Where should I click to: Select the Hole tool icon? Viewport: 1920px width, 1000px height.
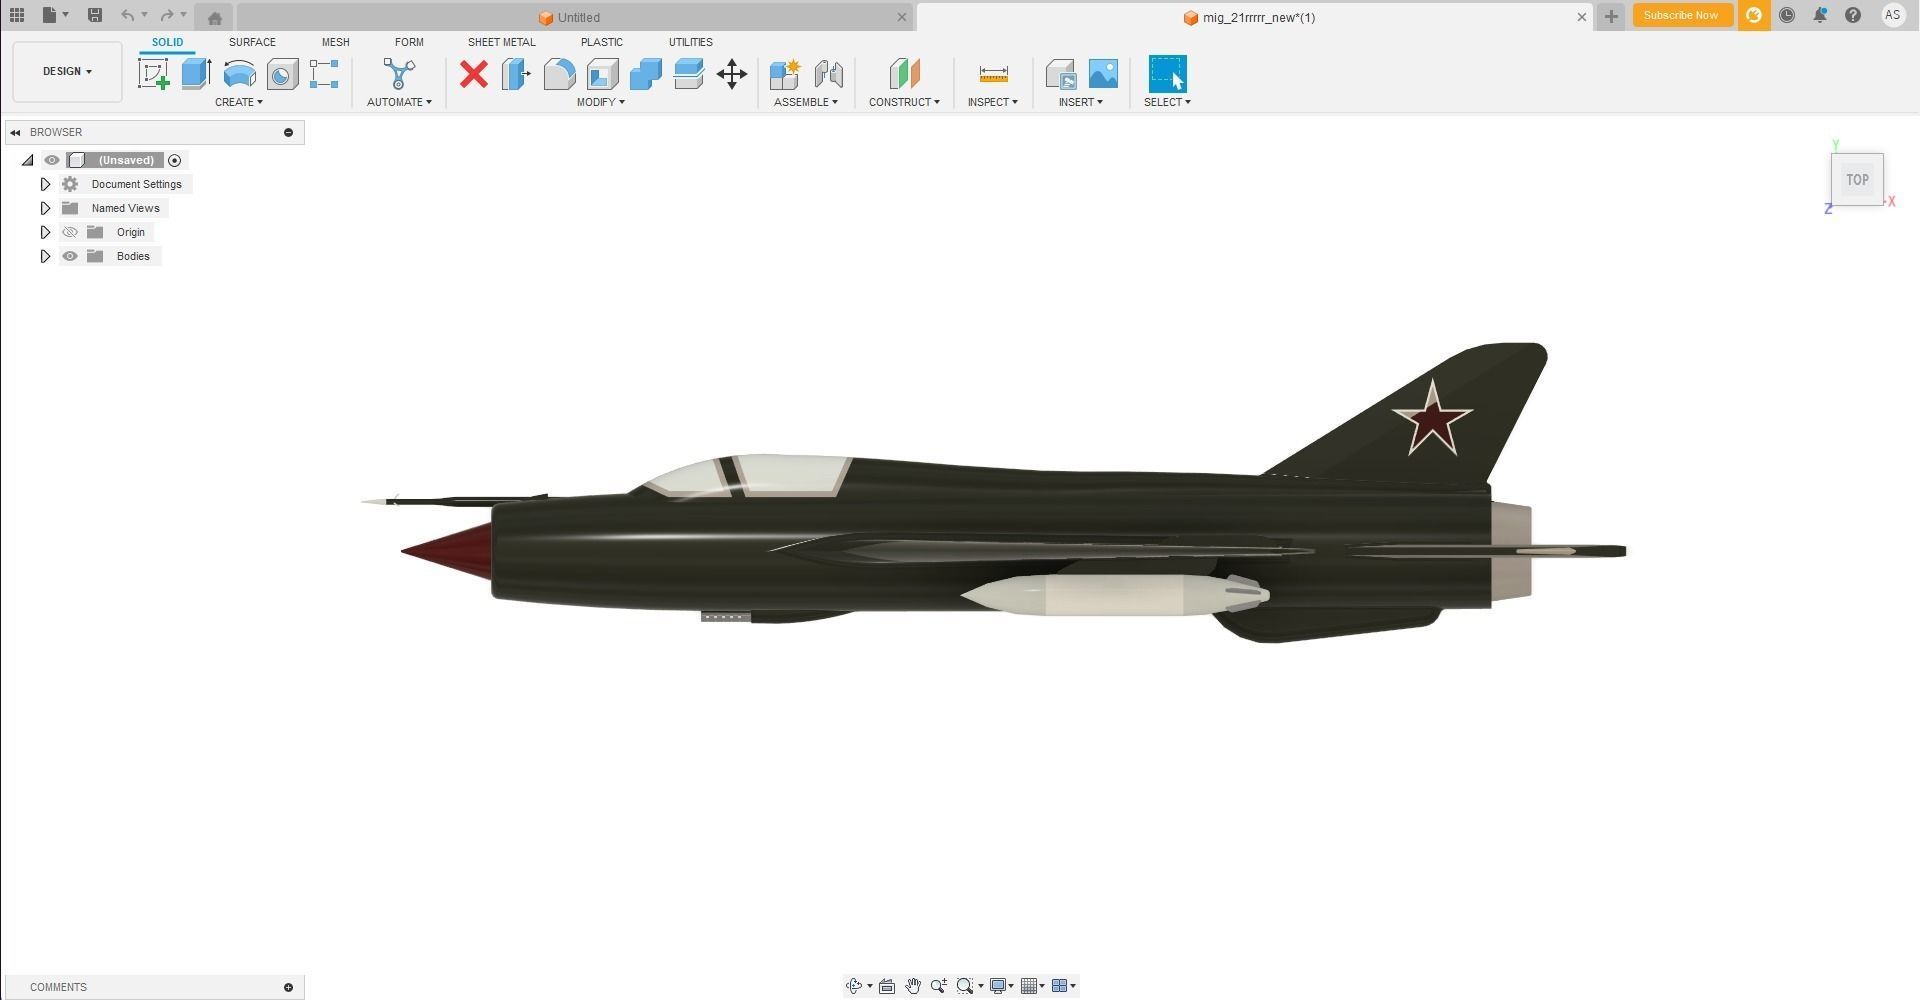282,74
